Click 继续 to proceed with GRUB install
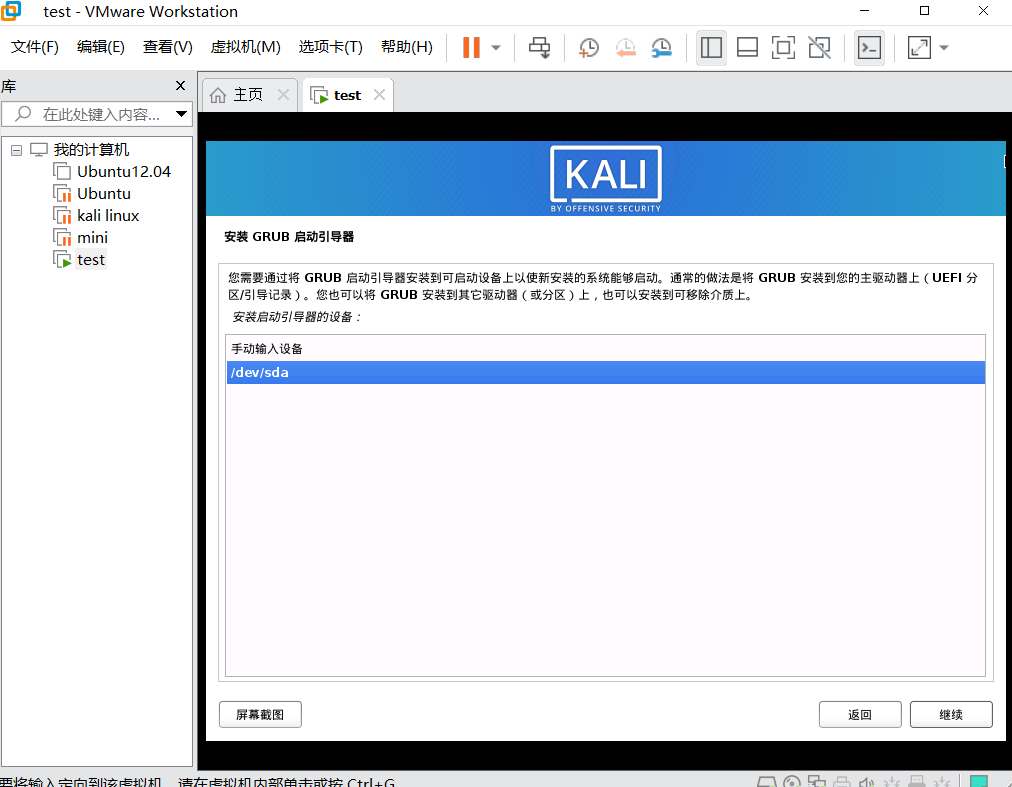The height and width of the screenshot is (787, 1012). tap(950, 714)
